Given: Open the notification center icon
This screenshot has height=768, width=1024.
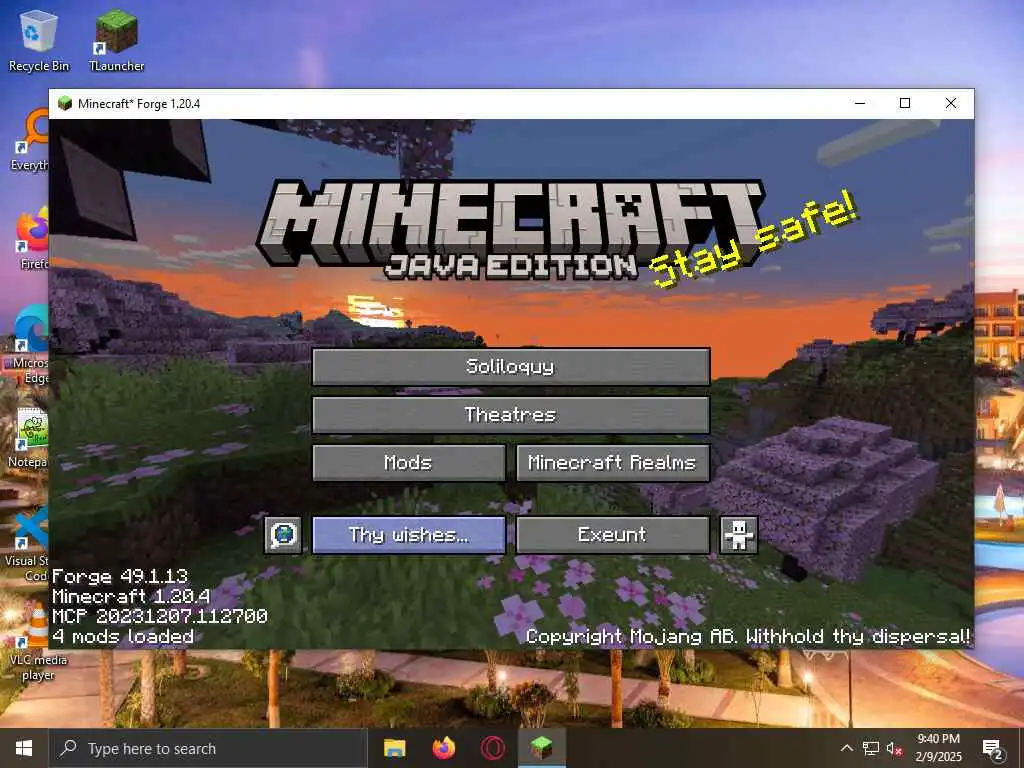Looking at the screenshot, I should (993, 749).
